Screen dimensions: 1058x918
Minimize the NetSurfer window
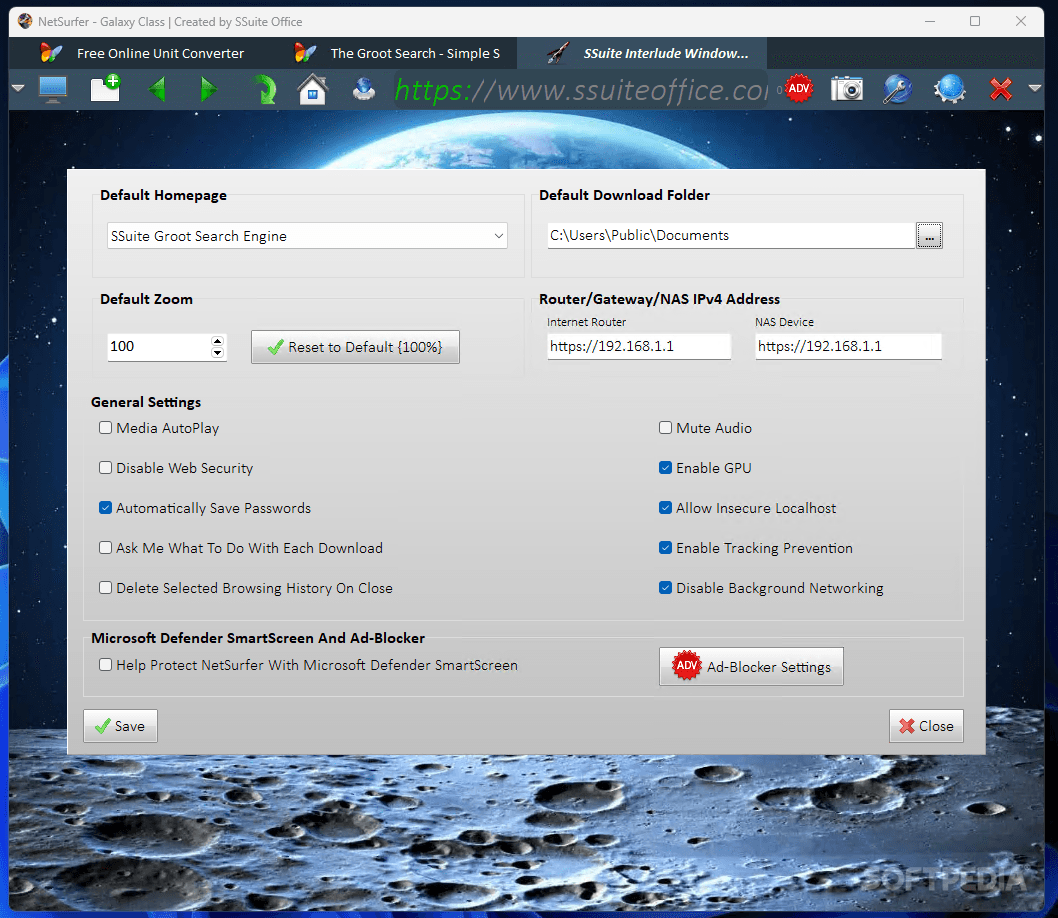[930, 22]
